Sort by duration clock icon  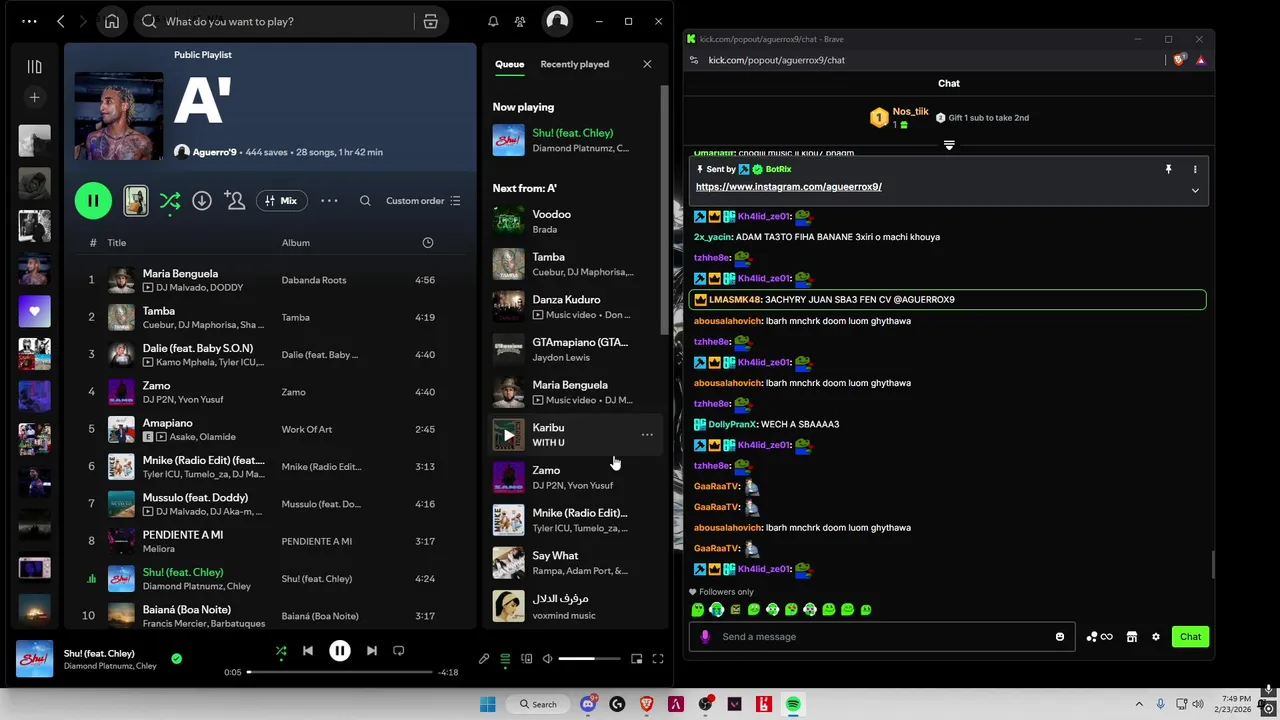tap(428, 243)
